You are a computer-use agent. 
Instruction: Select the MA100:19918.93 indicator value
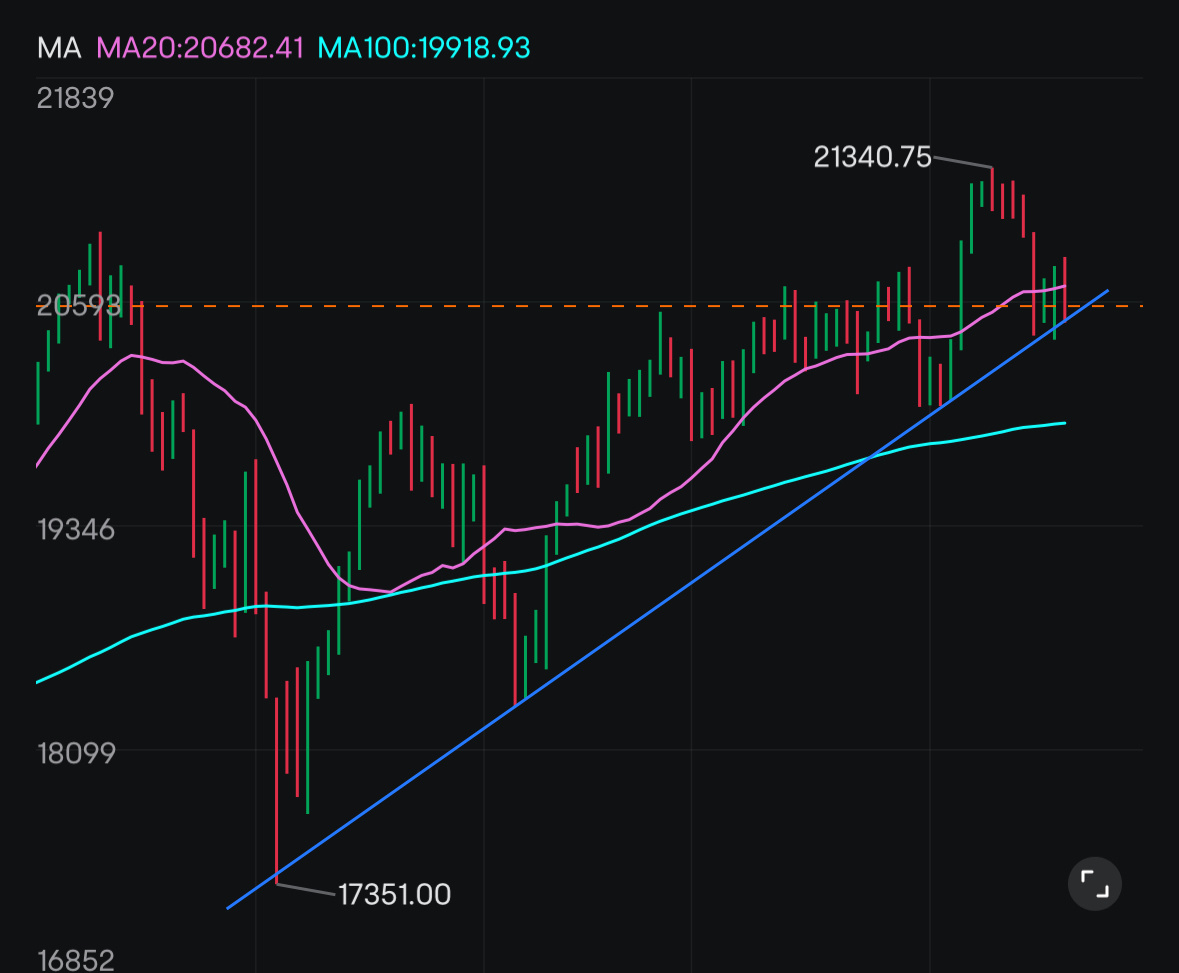pos(424,48)
